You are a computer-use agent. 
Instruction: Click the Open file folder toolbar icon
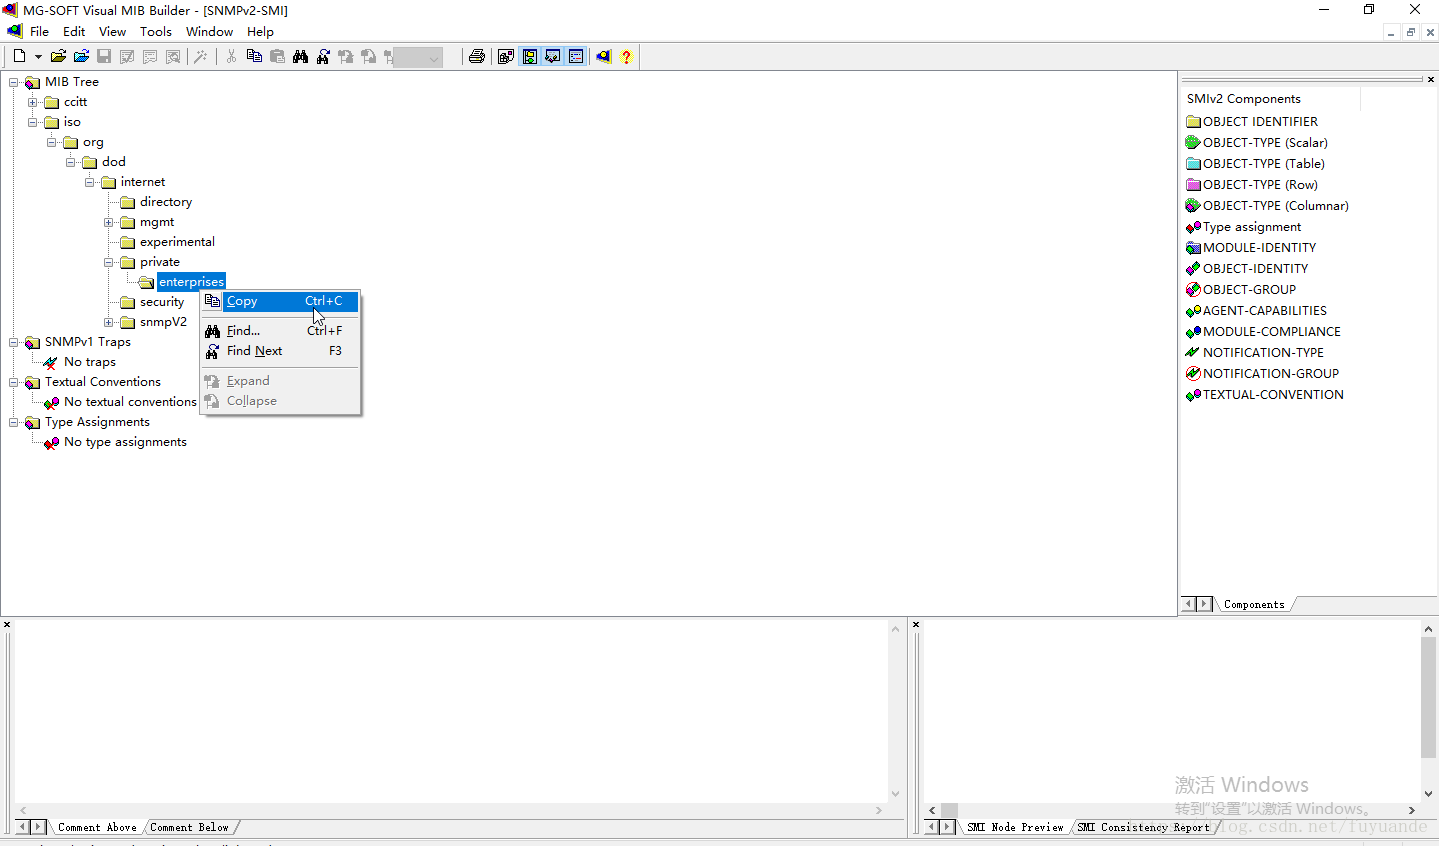pyautogui.click(x=58, y=57)
